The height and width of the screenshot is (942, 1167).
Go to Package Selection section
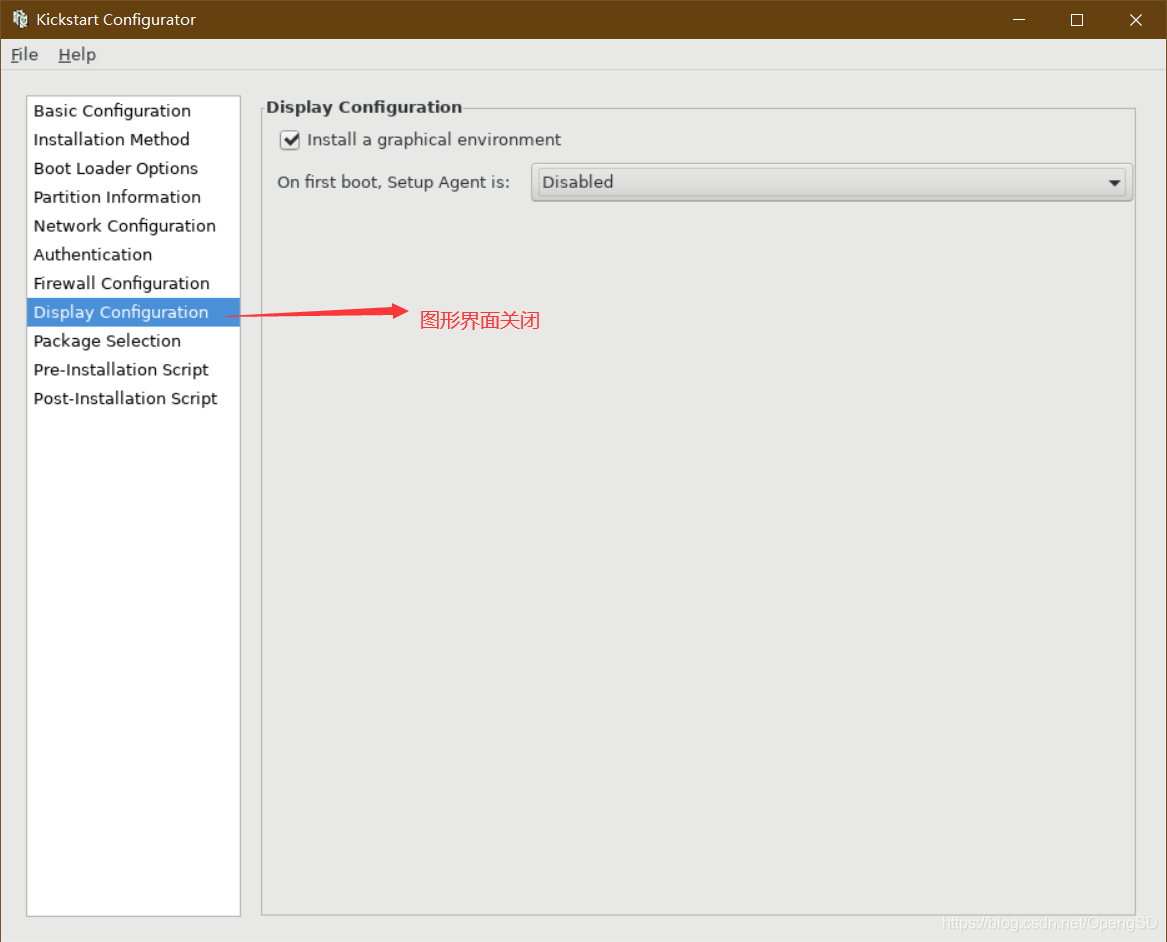(133, 341)
